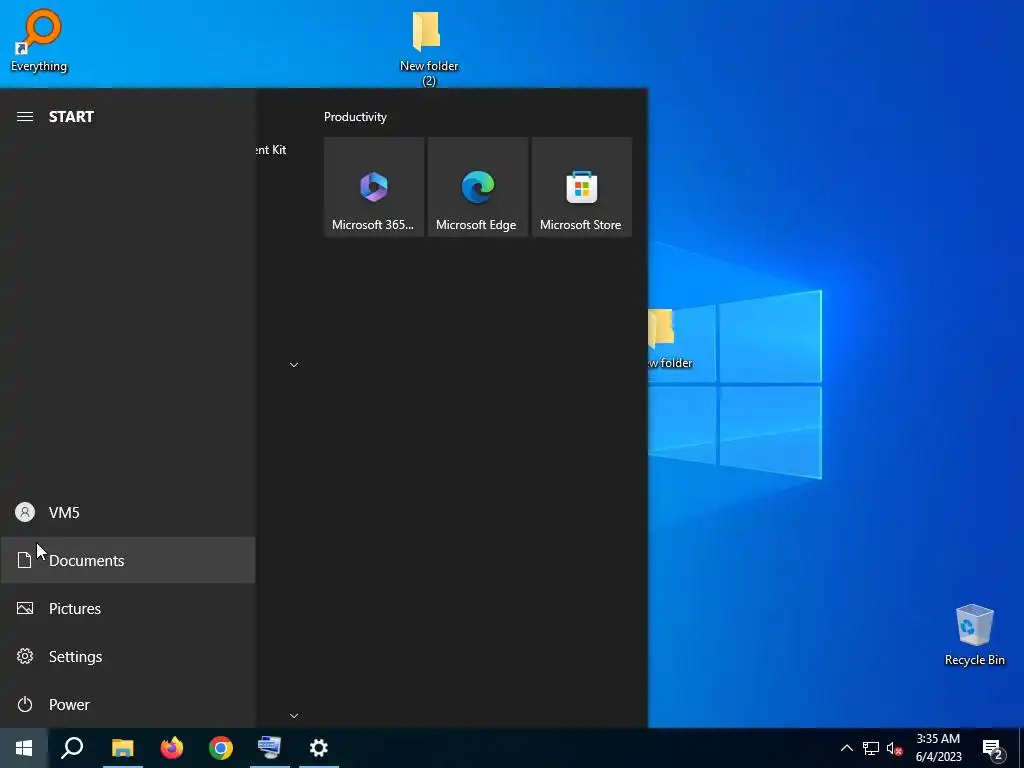This screenshot has width=1024, height=768.
Task: Open the muted volume tray icon
Action: [x=894, y=748]
